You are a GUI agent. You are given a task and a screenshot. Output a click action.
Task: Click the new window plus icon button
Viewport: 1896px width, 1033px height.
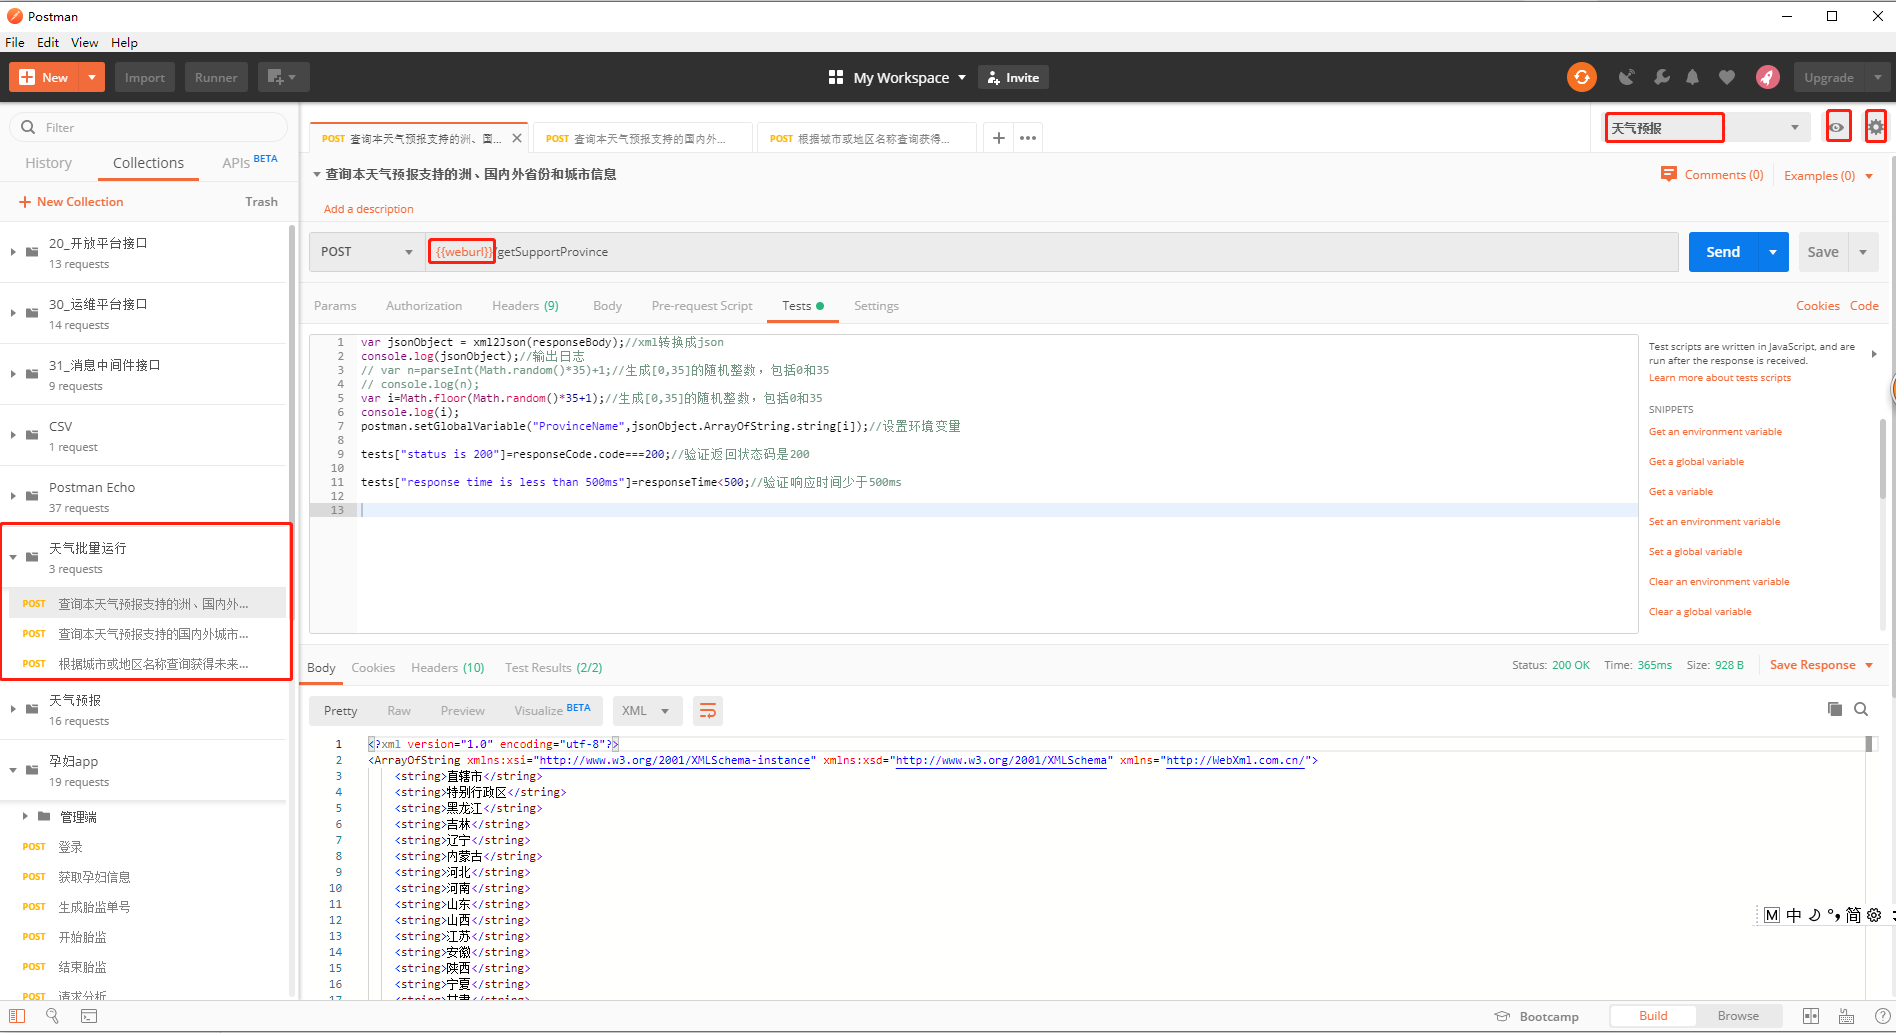click(283, 77)
